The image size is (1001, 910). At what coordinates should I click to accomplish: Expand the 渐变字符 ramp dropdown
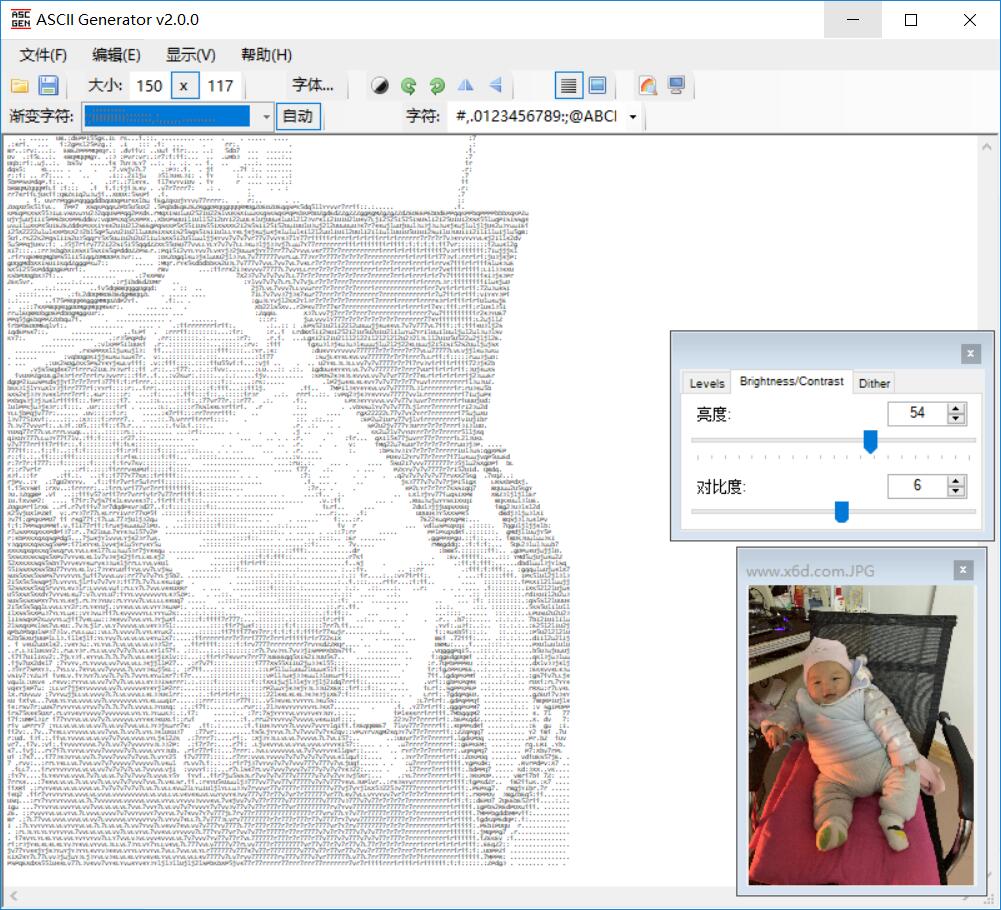(266, 117)
